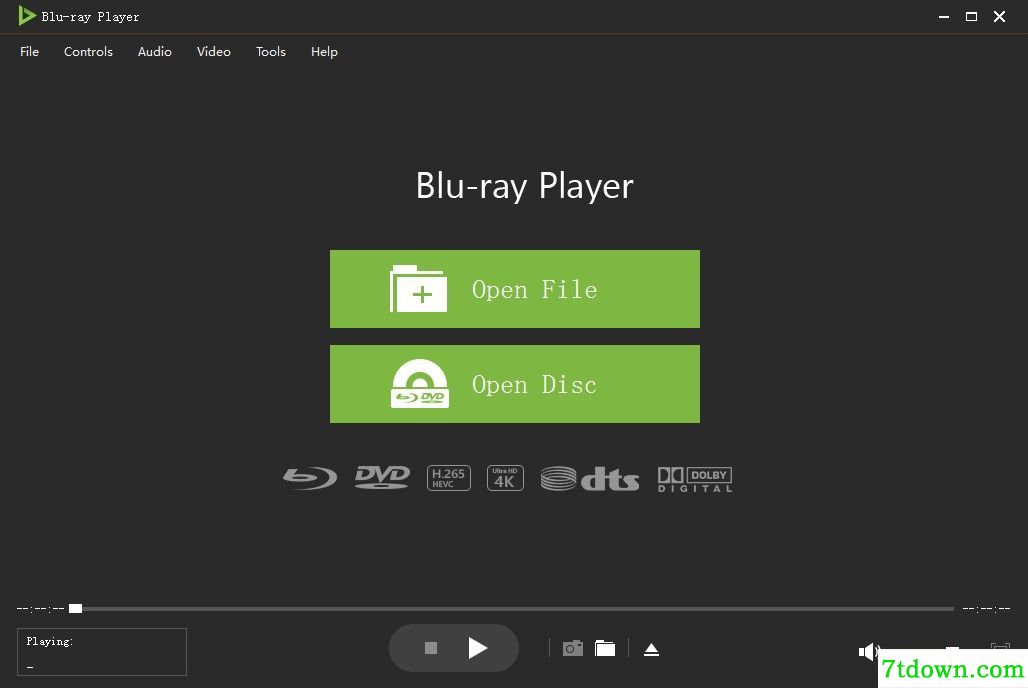1028x688 pixels.
Task: Click the Blu-ray Player app logo in title bar
Action: [x=27, y=16]
